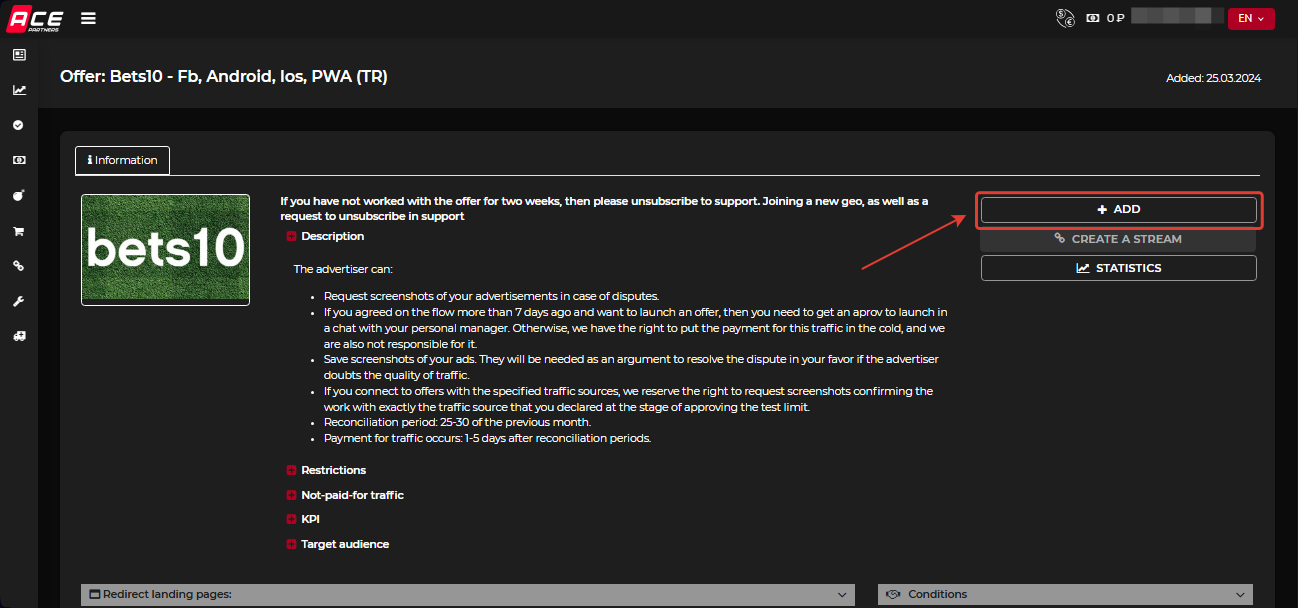Click the line "Request screenshots of your advertisements in case of disputes."
The image size is (1298, 608).
point(492,296)
